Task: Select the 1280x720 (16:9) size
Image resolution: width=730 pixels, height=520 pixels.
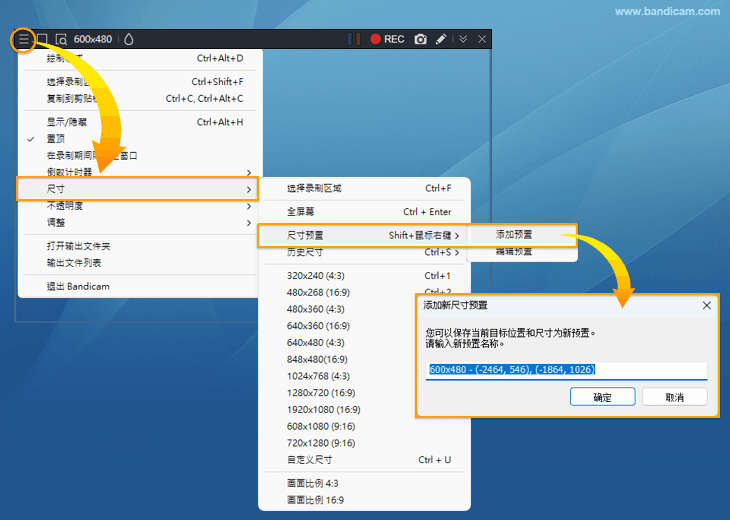Action: point(339,393)
